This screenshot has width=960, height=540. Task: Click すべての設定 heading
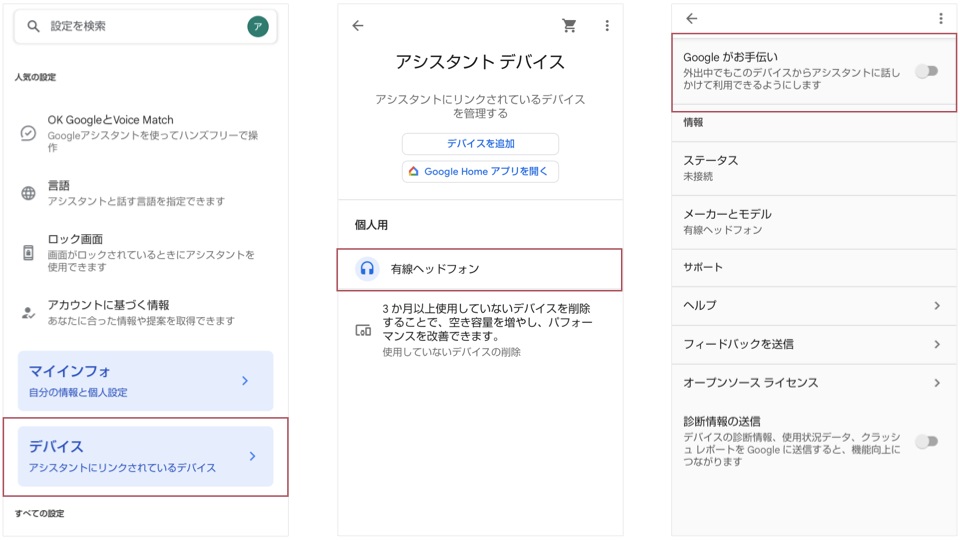tap(39, 514)
